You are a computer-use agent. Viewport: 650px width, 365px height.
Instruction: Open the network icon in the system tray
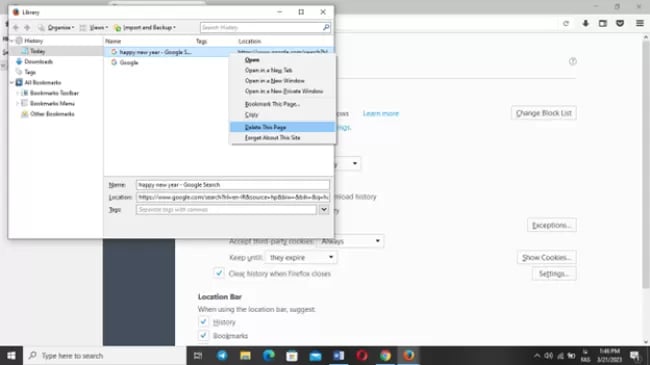click(560, 355)
